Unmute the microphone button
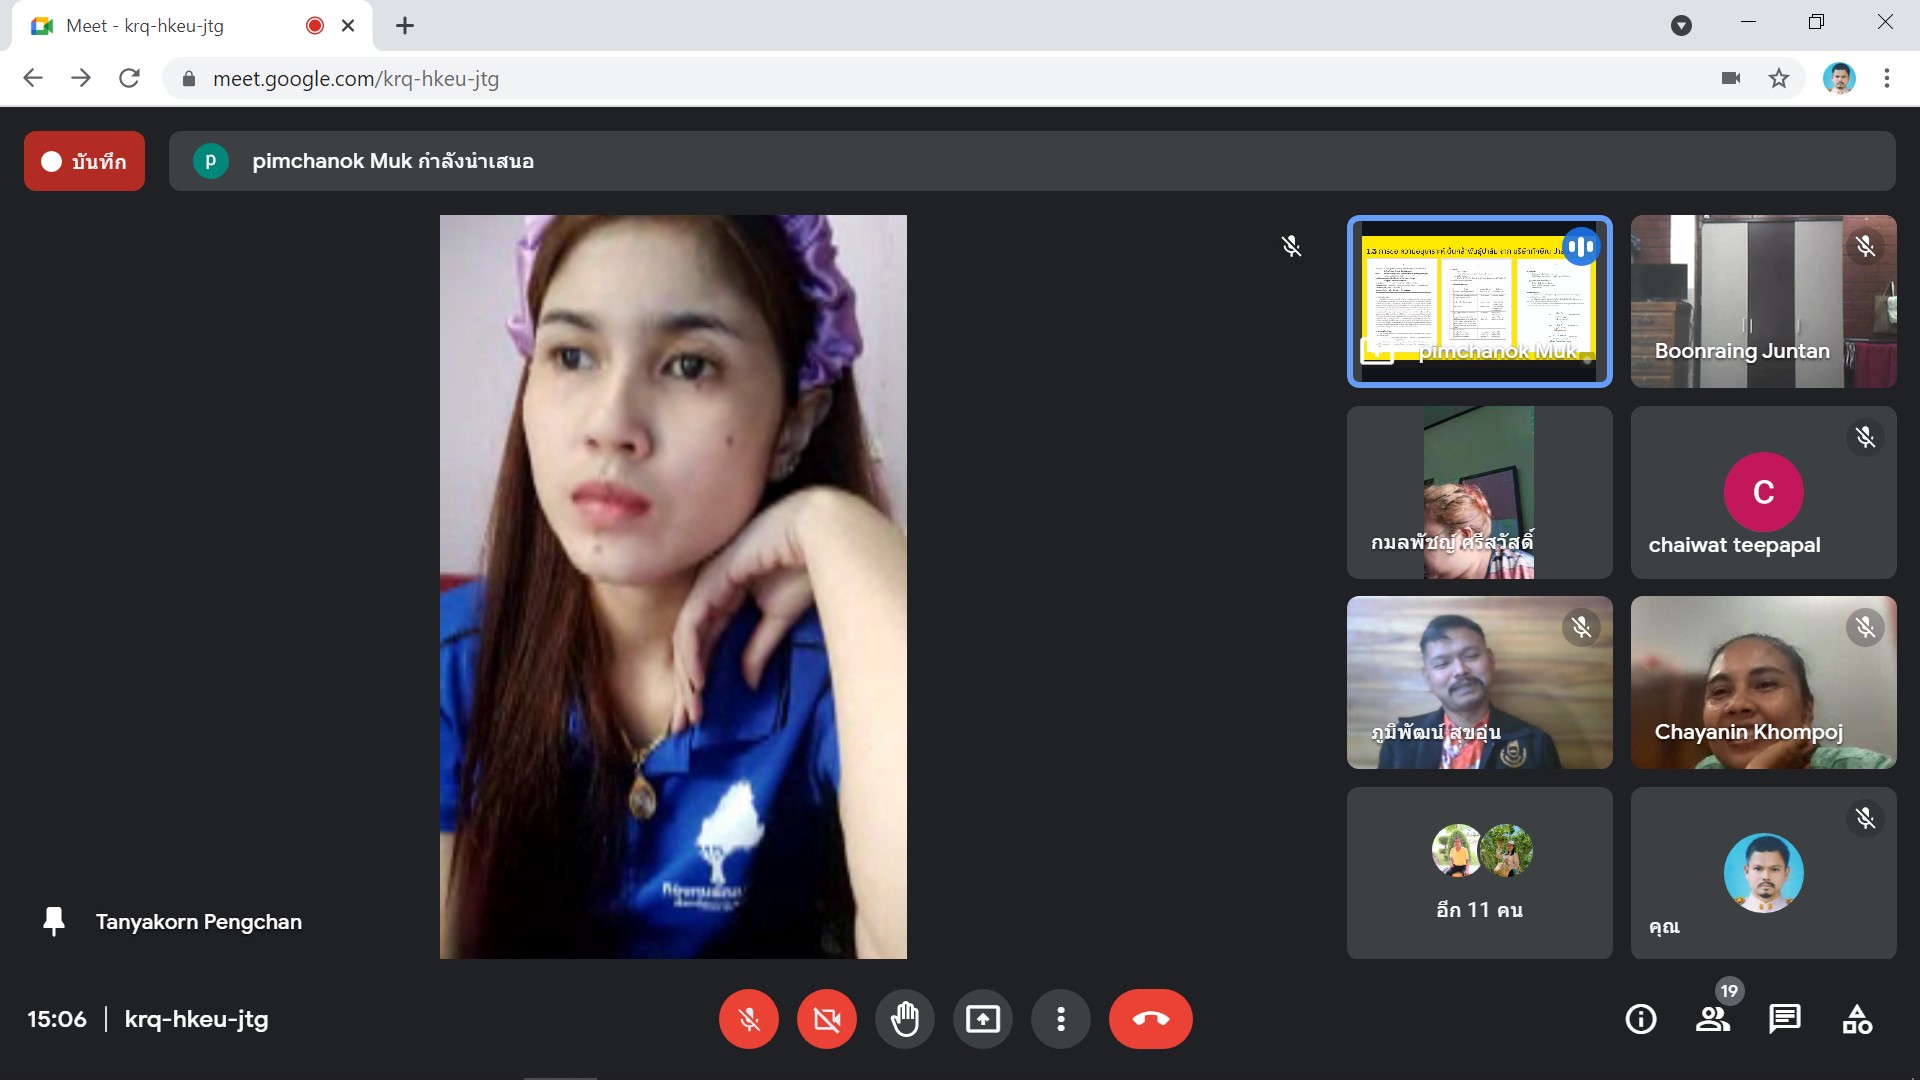The height and width of the screenshot is (1080, 1920). [x=748, y=1019]
